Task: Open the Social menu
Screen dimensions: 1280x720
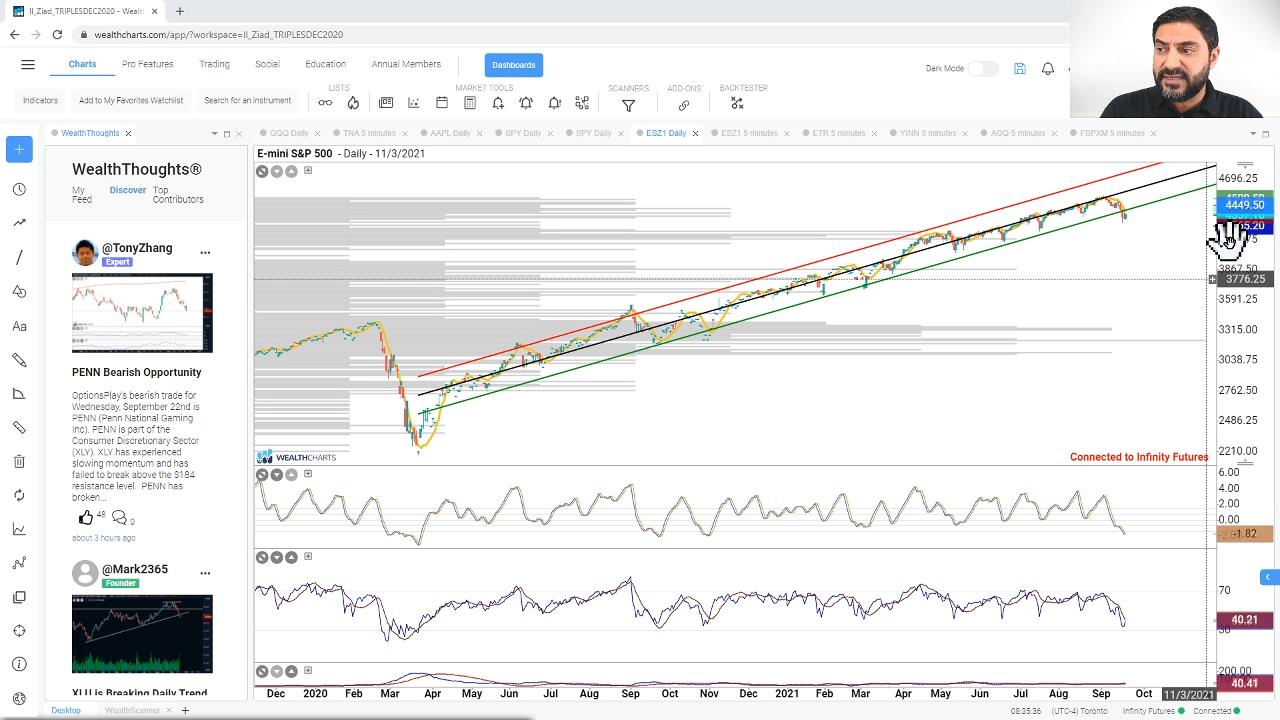Action: [267, 64]
